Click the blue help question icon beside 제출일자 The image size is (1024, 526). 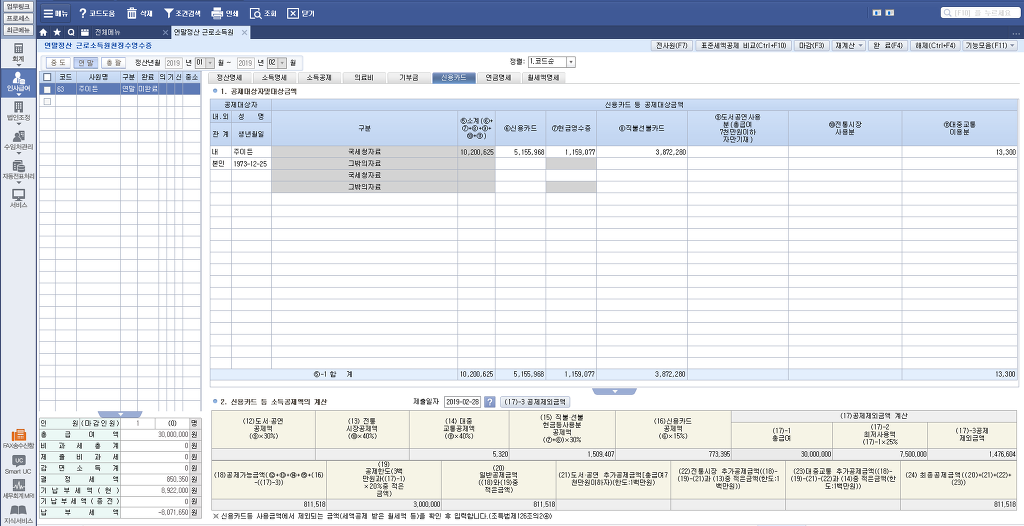tap(490, 401)
